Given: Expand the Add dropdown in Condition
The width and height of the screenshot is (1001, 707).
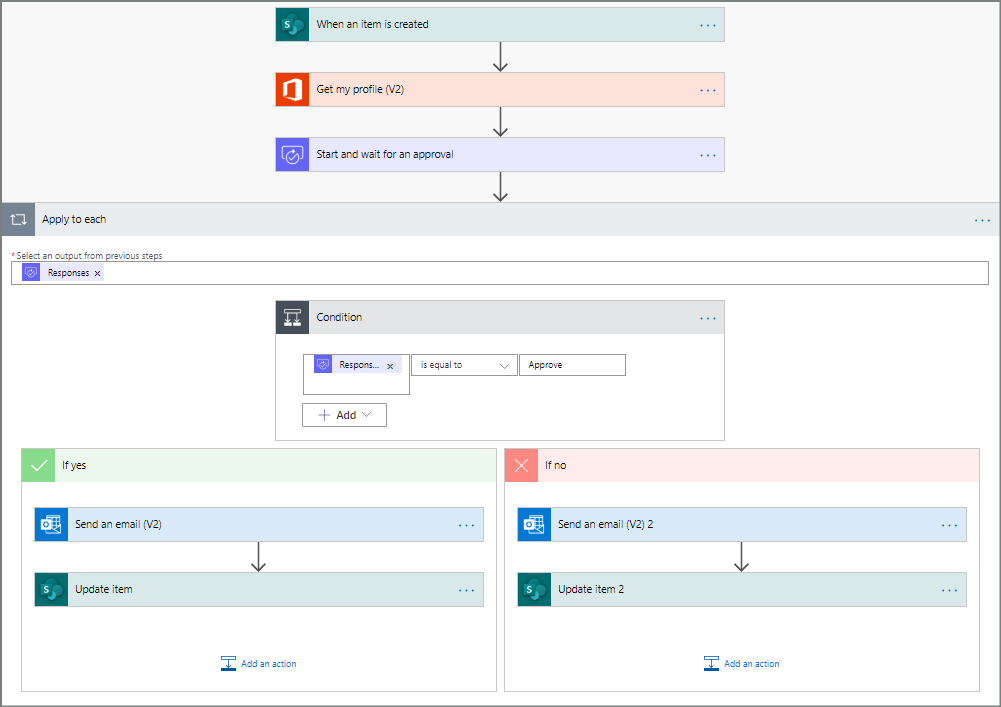Looking at the screenshot, I should coord(344,415).
